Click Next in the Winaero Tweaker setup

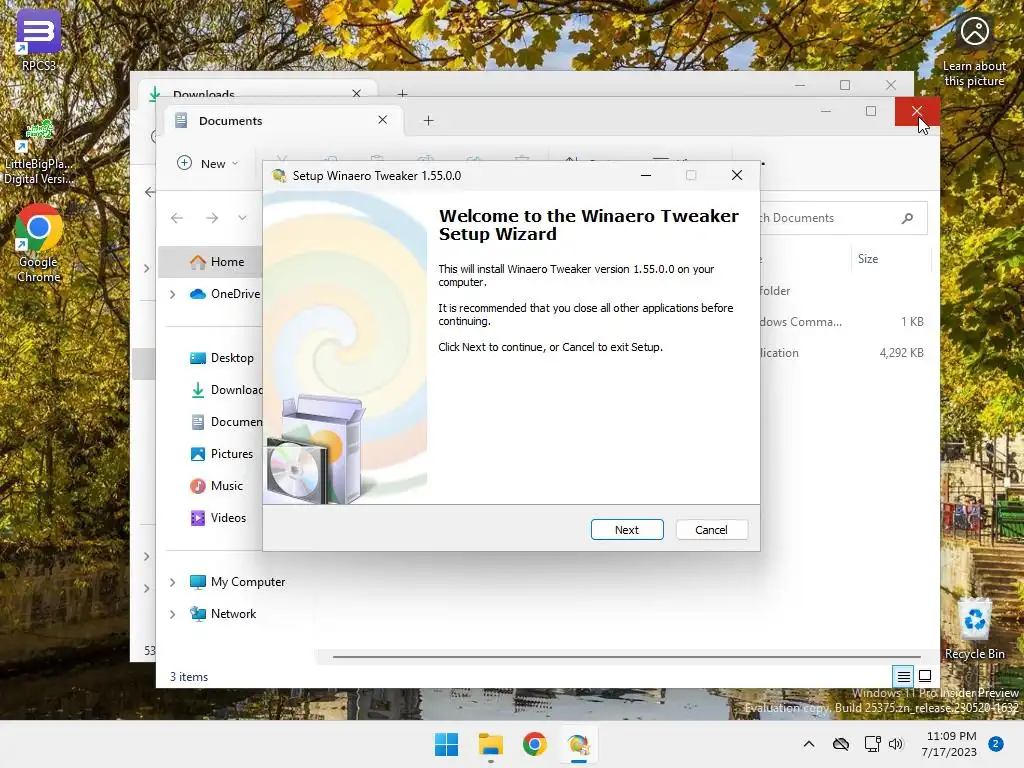click(627, 530)
